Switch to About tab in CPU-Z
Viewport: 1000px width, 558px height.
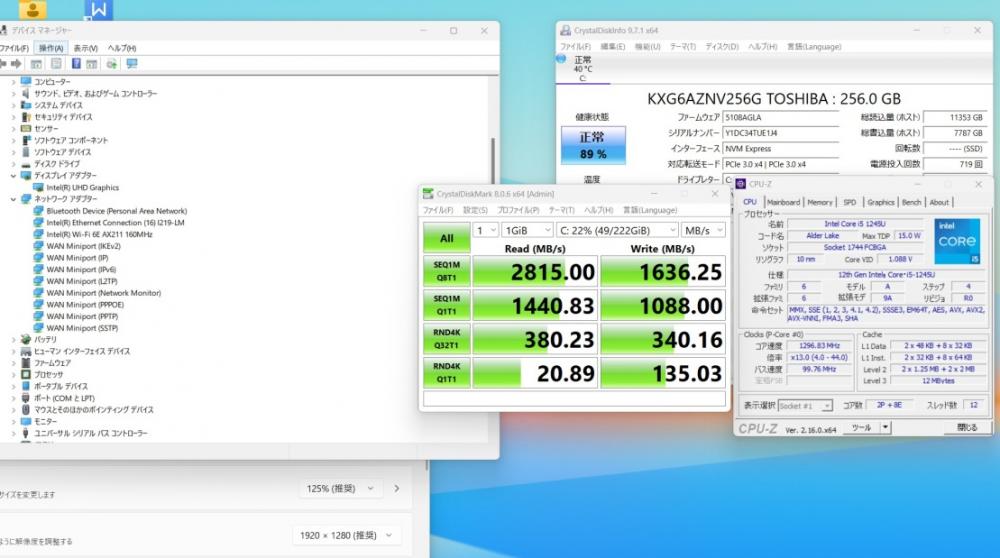coord(939,202)
